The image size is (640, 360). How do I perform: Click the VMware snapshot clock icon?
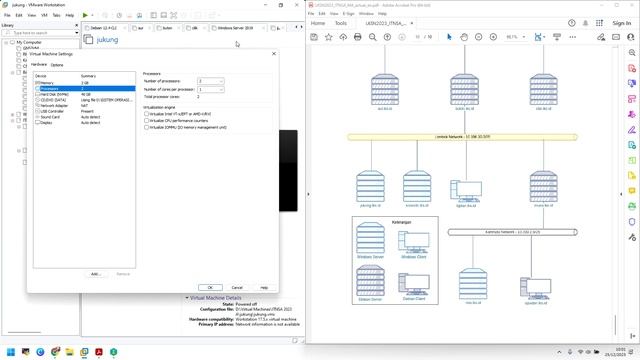click(x=119, y=16)
